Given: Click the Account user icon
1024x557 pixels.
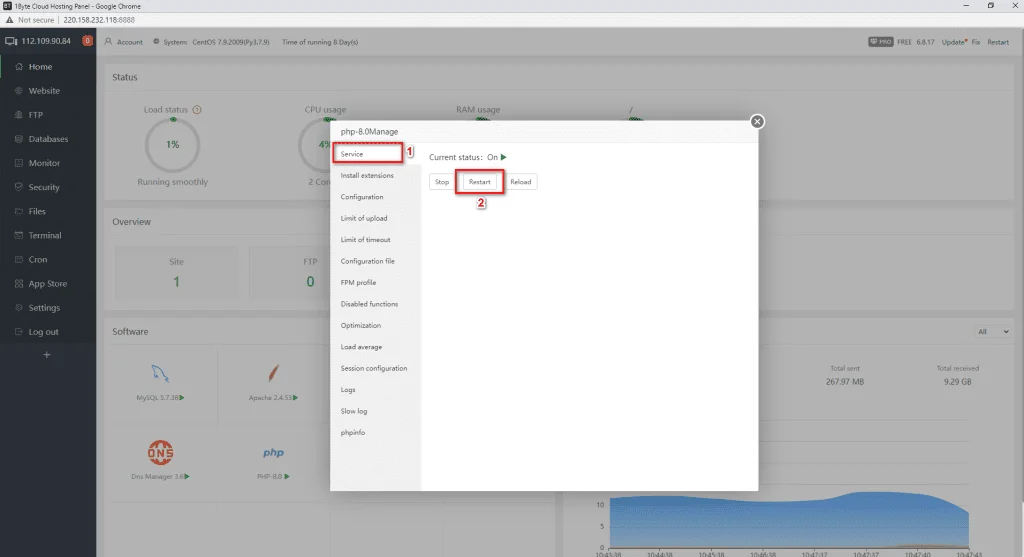Looking at the screenshot, I should tap(108, 41).
